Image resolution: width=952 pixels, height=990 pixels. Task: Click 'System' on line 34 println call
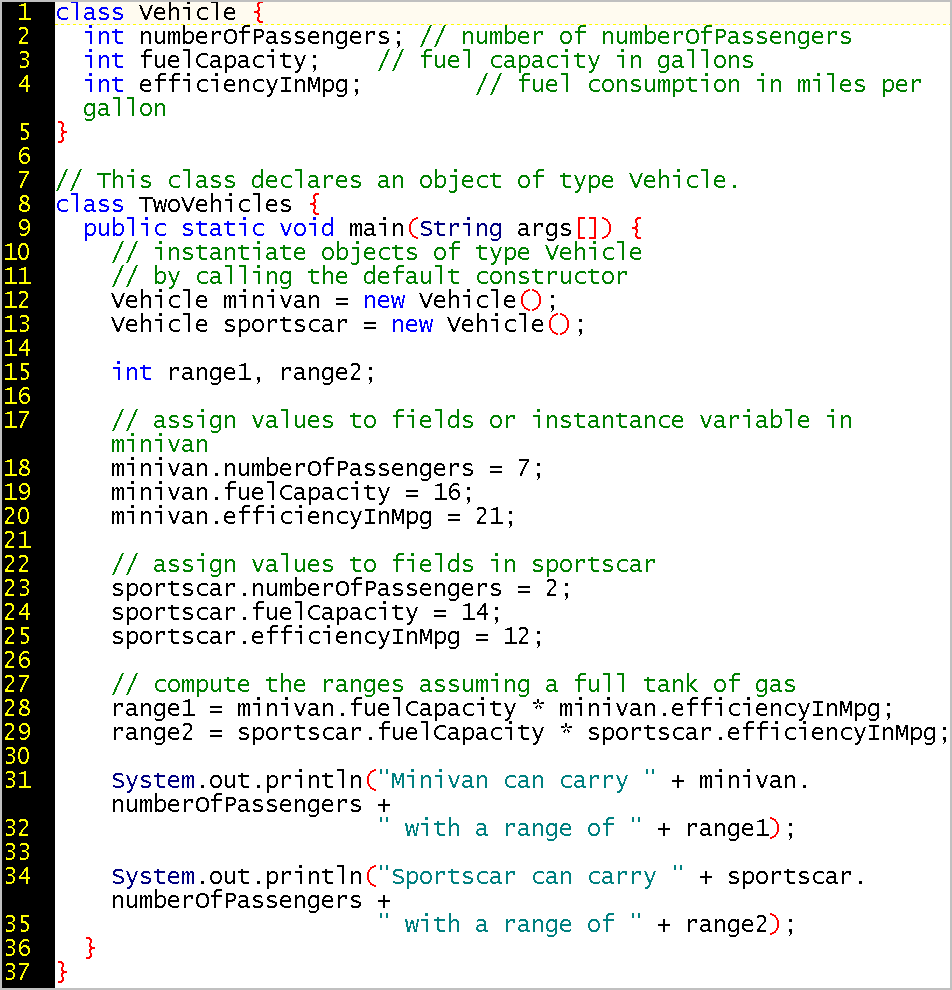153,876
